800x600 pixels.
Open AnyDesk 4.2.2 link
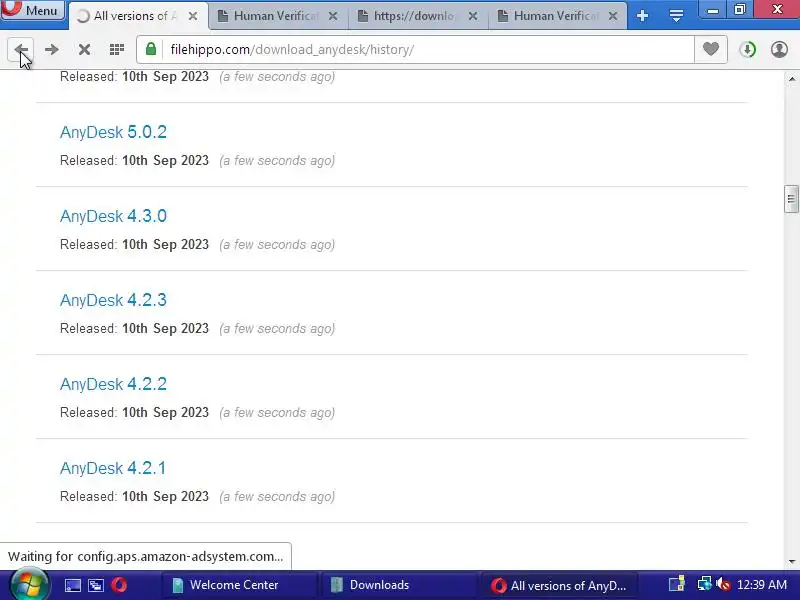[113, 384]
